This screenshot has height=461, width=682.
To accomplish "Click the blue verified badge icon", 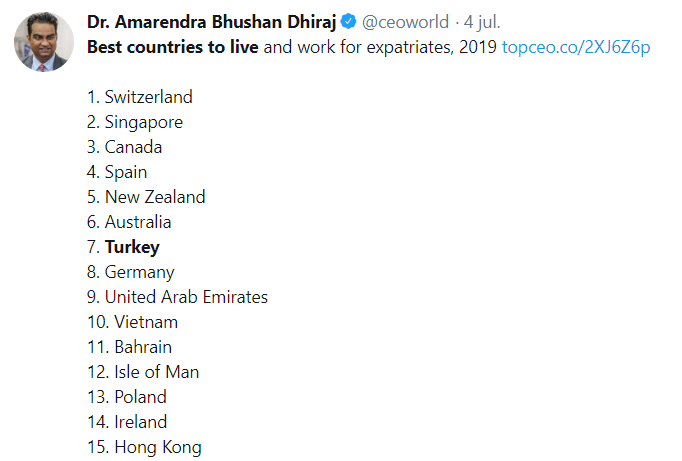I will (x=348, y=21).
